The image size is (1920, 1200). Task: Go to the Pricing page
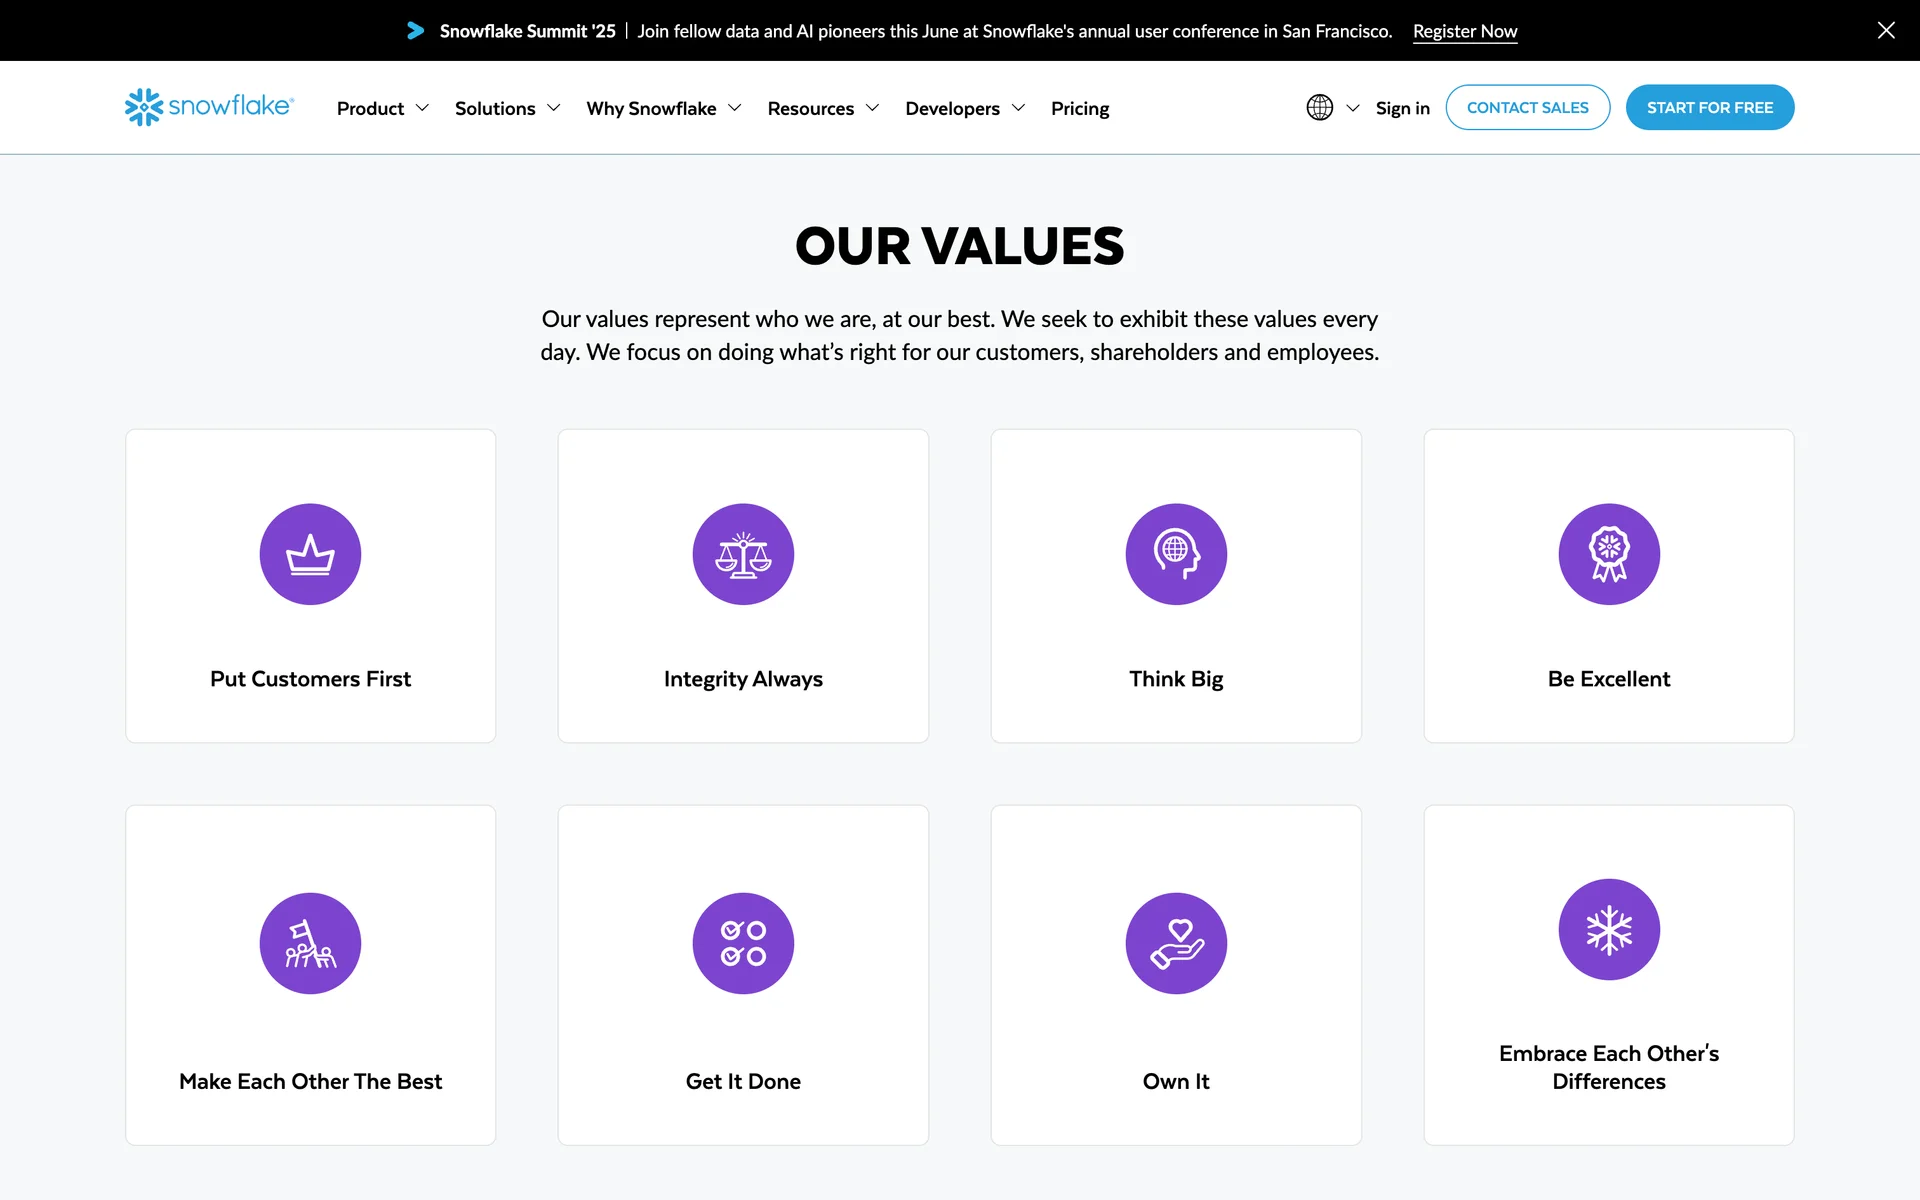point(1079,108)
